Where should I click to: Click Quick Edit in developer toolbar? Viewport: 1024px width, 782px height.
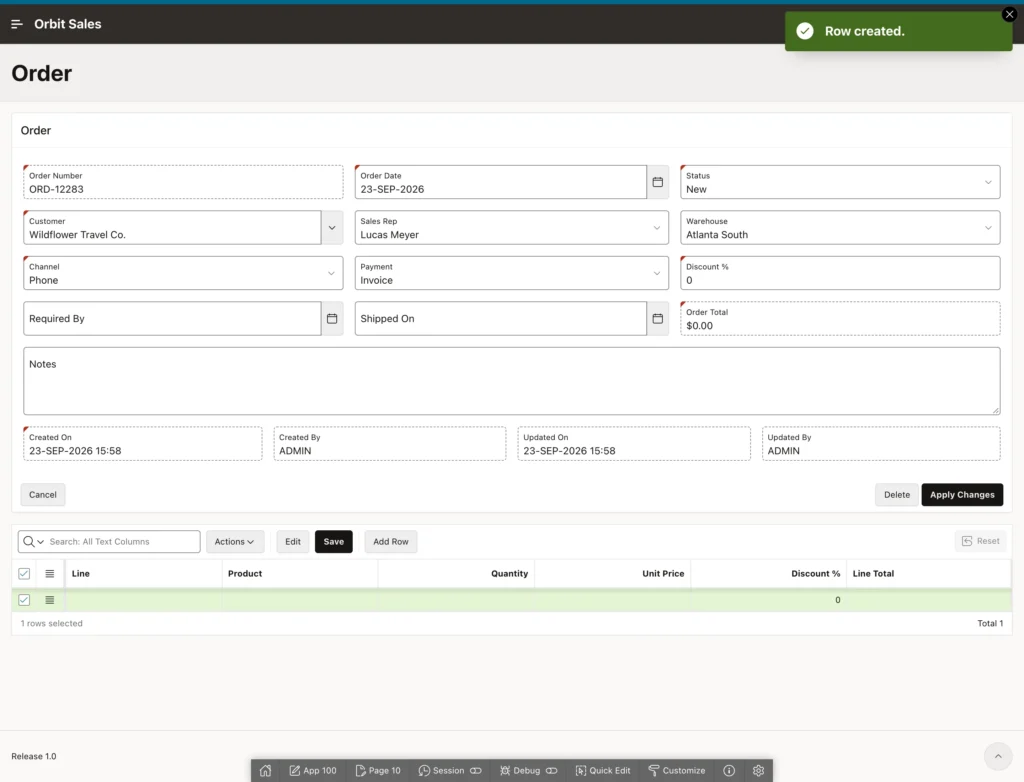[x=603, y=771]
